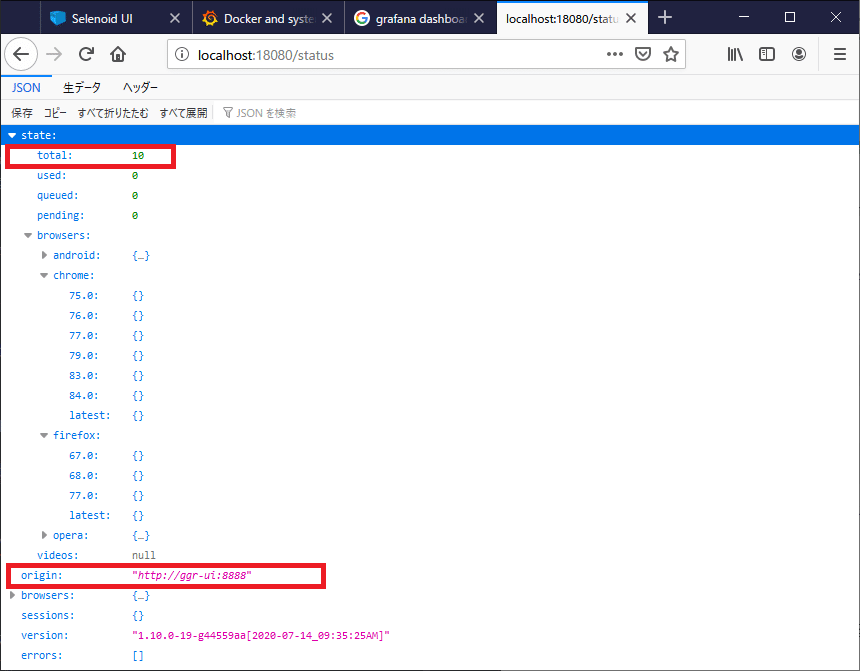The image size is (860, 671).
Task: Close the Selenoid UI tab
Action: [175, 18]
